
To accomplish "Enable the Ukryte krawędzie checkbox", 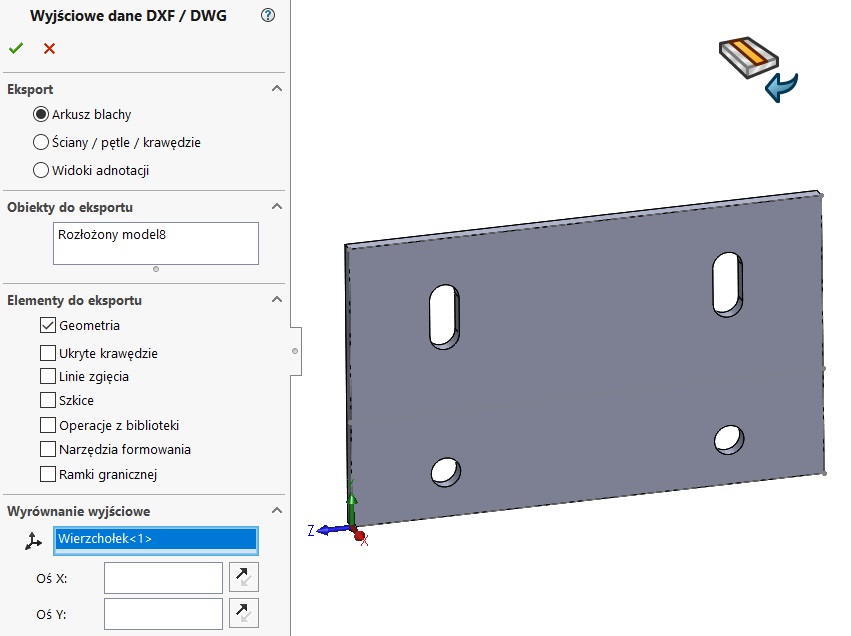I will (x=48, y=353).
